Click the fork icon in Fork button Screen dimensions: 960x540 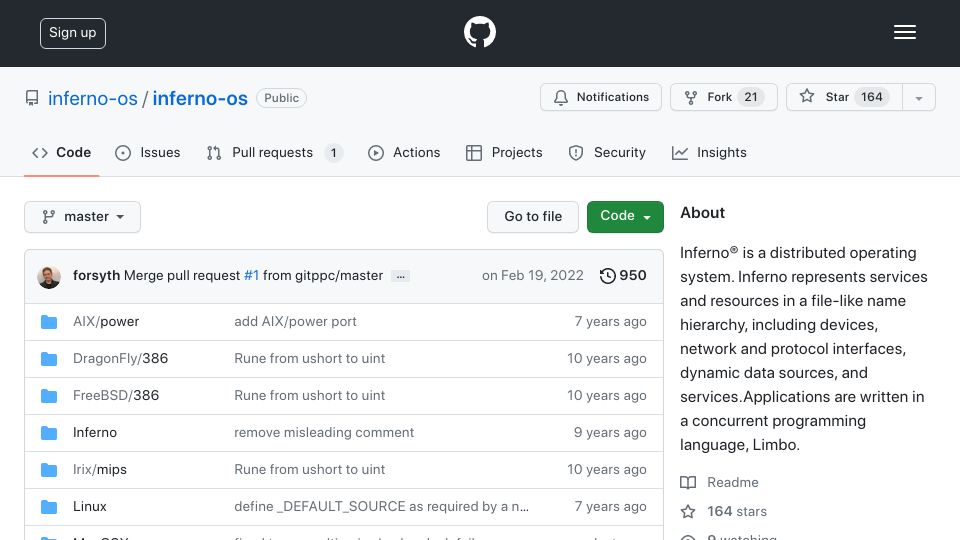691,97
